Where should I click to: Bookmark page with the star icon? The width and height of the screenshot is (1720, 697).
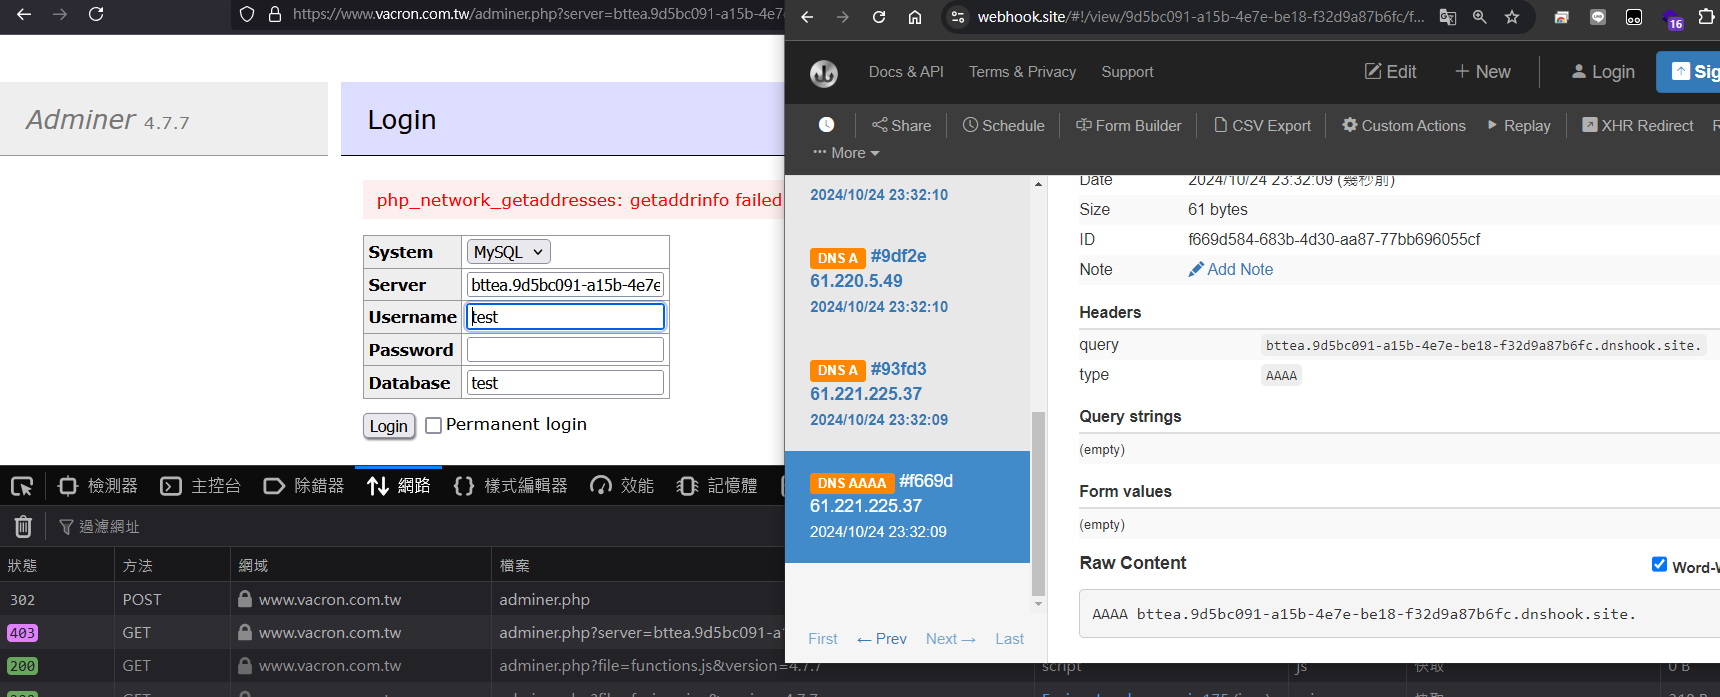(1512, 16)
